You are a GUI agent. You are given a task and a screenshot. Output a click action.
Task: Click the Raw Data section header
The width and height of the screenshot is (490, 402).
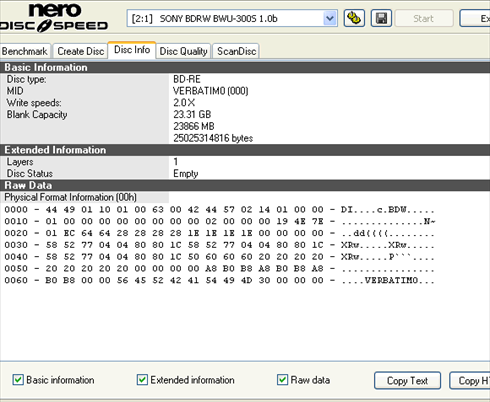(245, 185)
